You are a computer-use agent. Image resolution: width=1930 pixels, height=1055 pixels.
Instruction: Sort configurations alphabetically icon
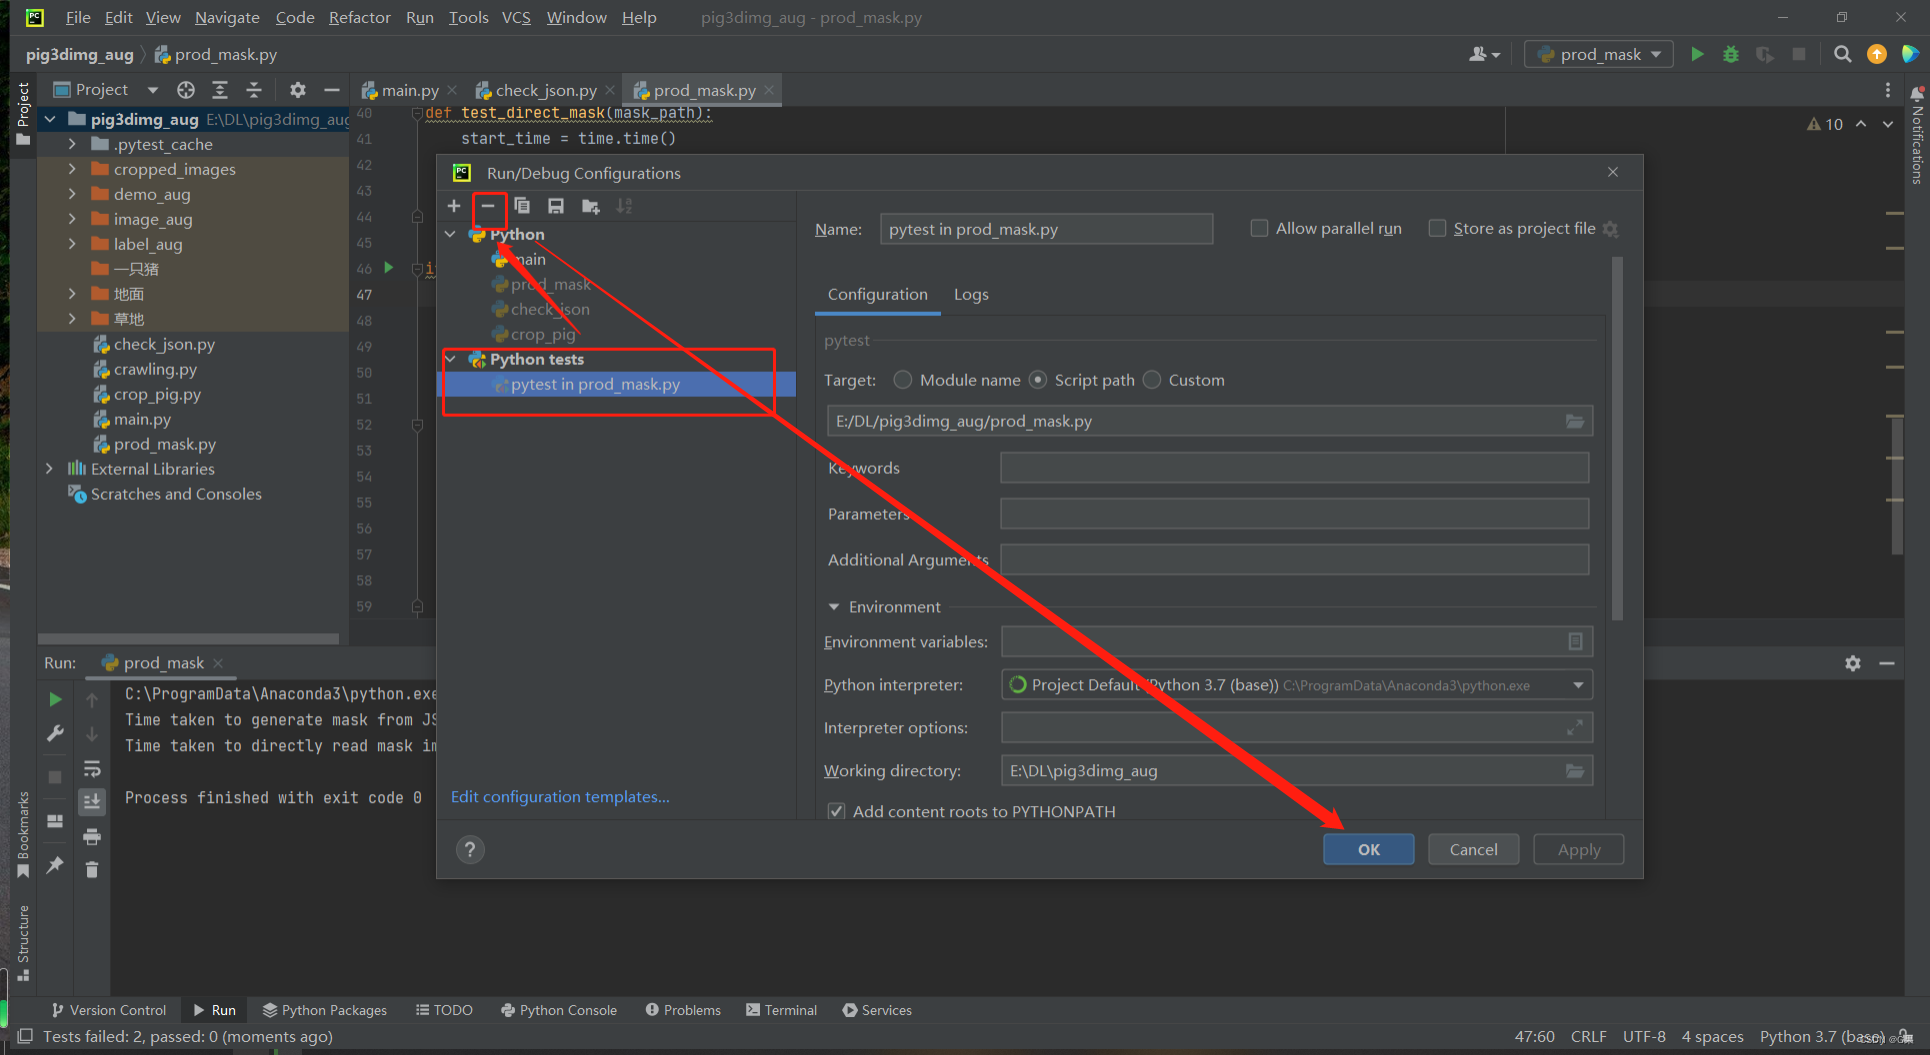click(x=625, y=206)
